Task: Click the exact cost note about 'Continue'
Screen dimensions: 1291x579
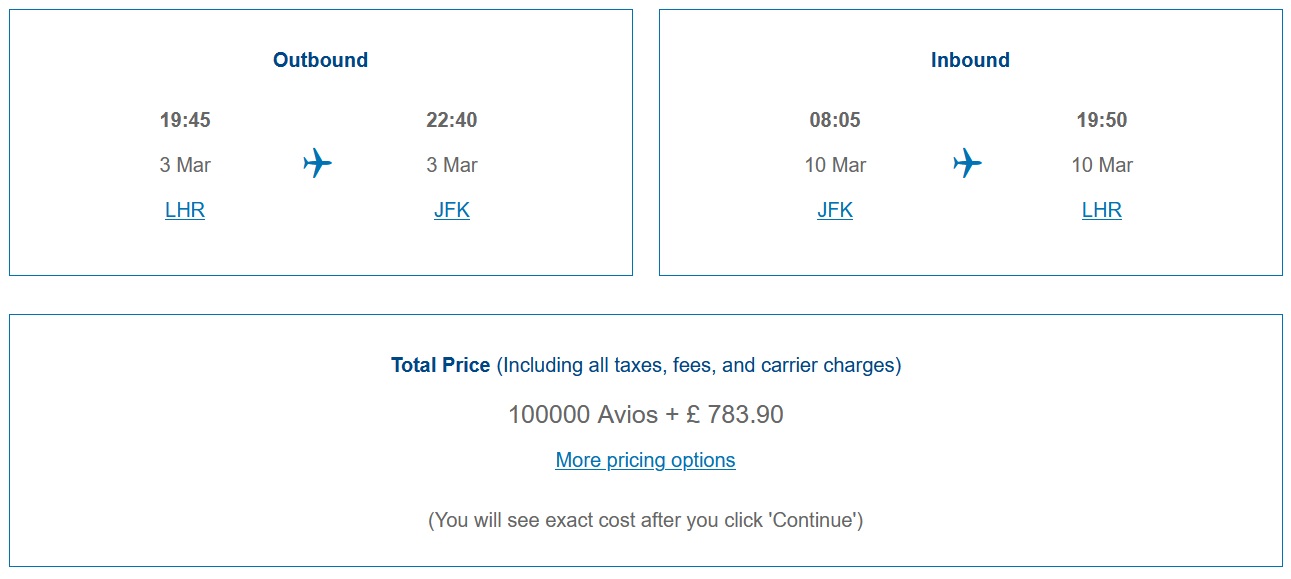Action: pyautogui.click(x=645, y=520)
